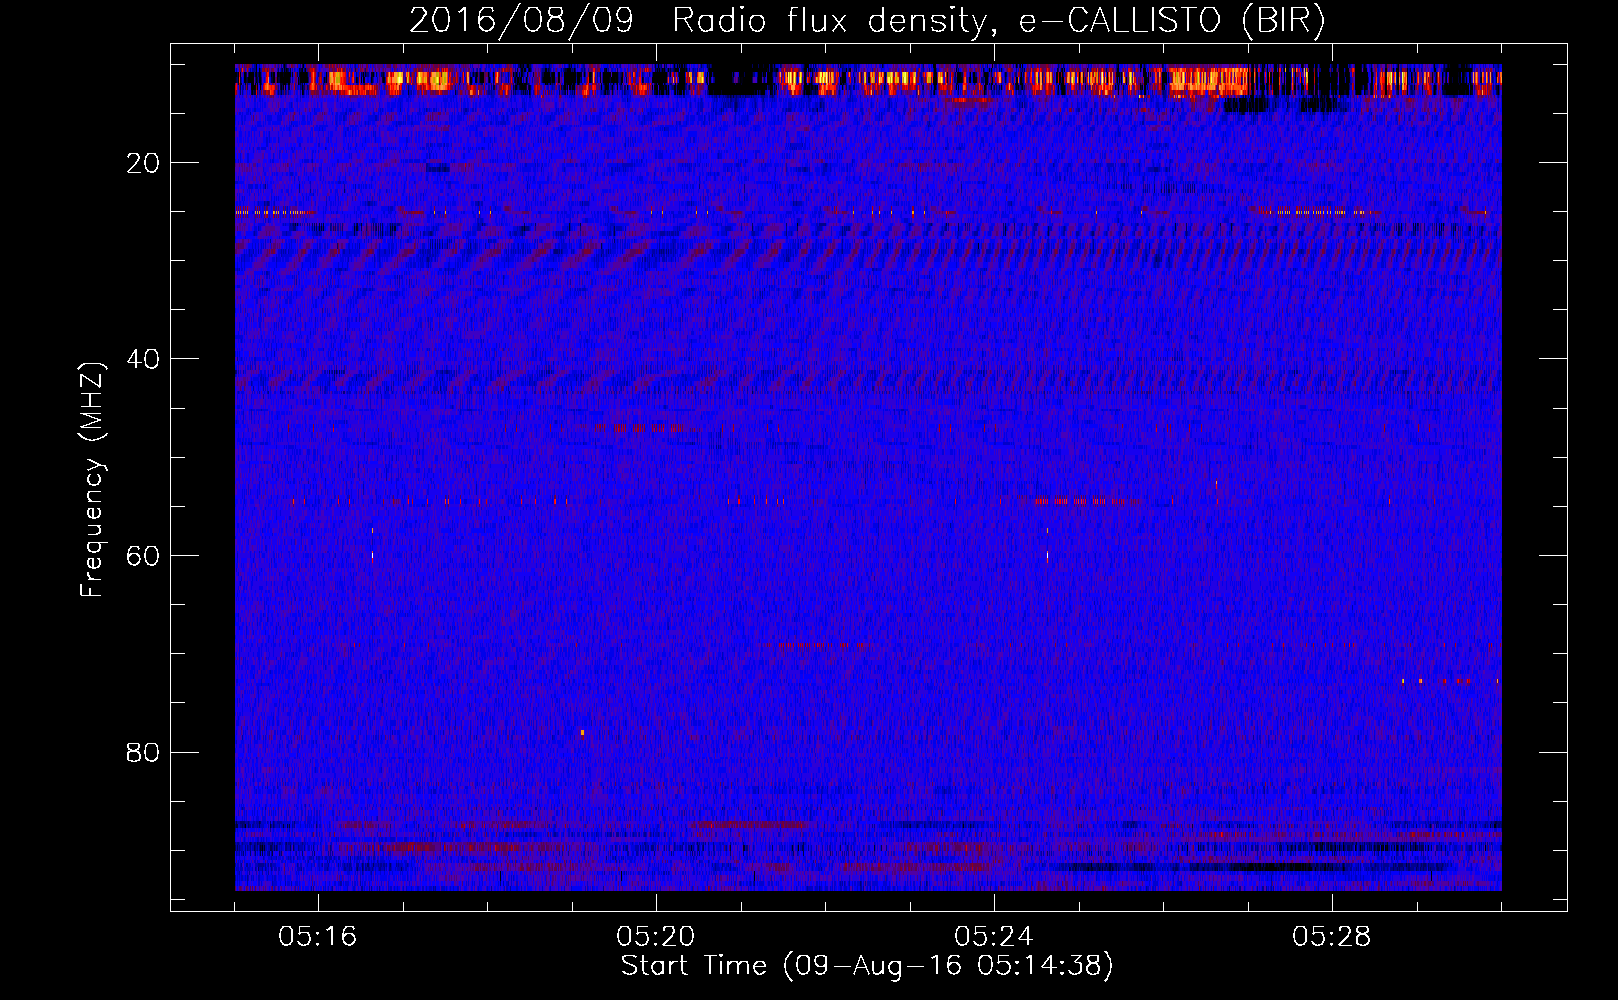Select the 05:16 time tick label
Image resolution: width=1618 pixels, height=1000 pixels.
318,937
